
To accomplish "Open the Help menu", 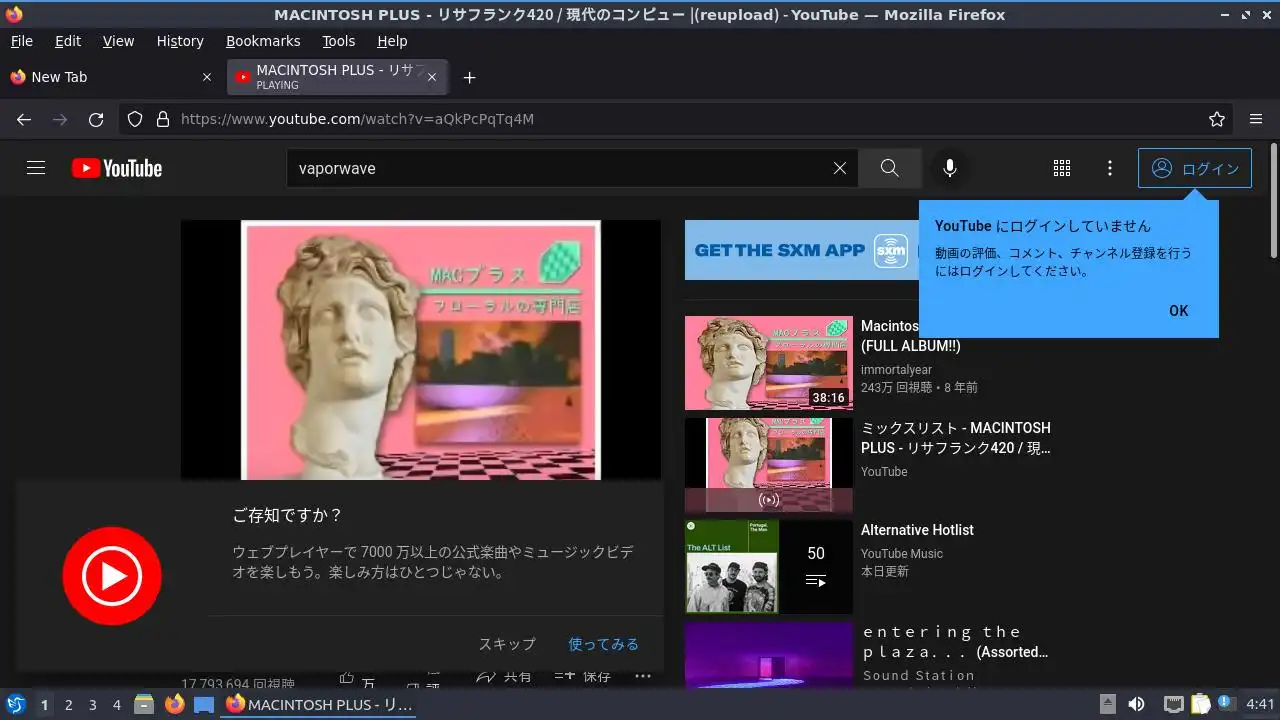I will (x=392, y=41).
